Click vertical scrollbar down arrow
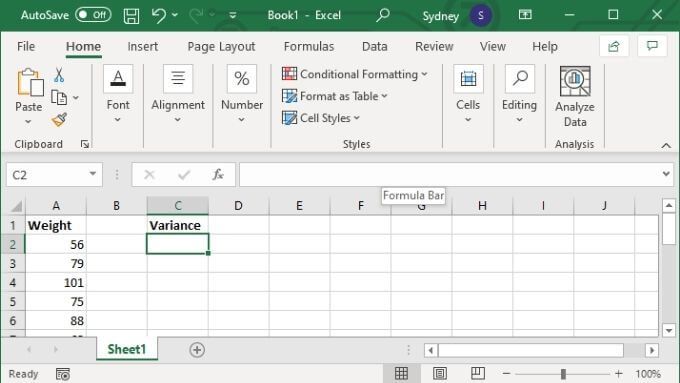Viewport: 680px width, 383px height. point(668,331)
